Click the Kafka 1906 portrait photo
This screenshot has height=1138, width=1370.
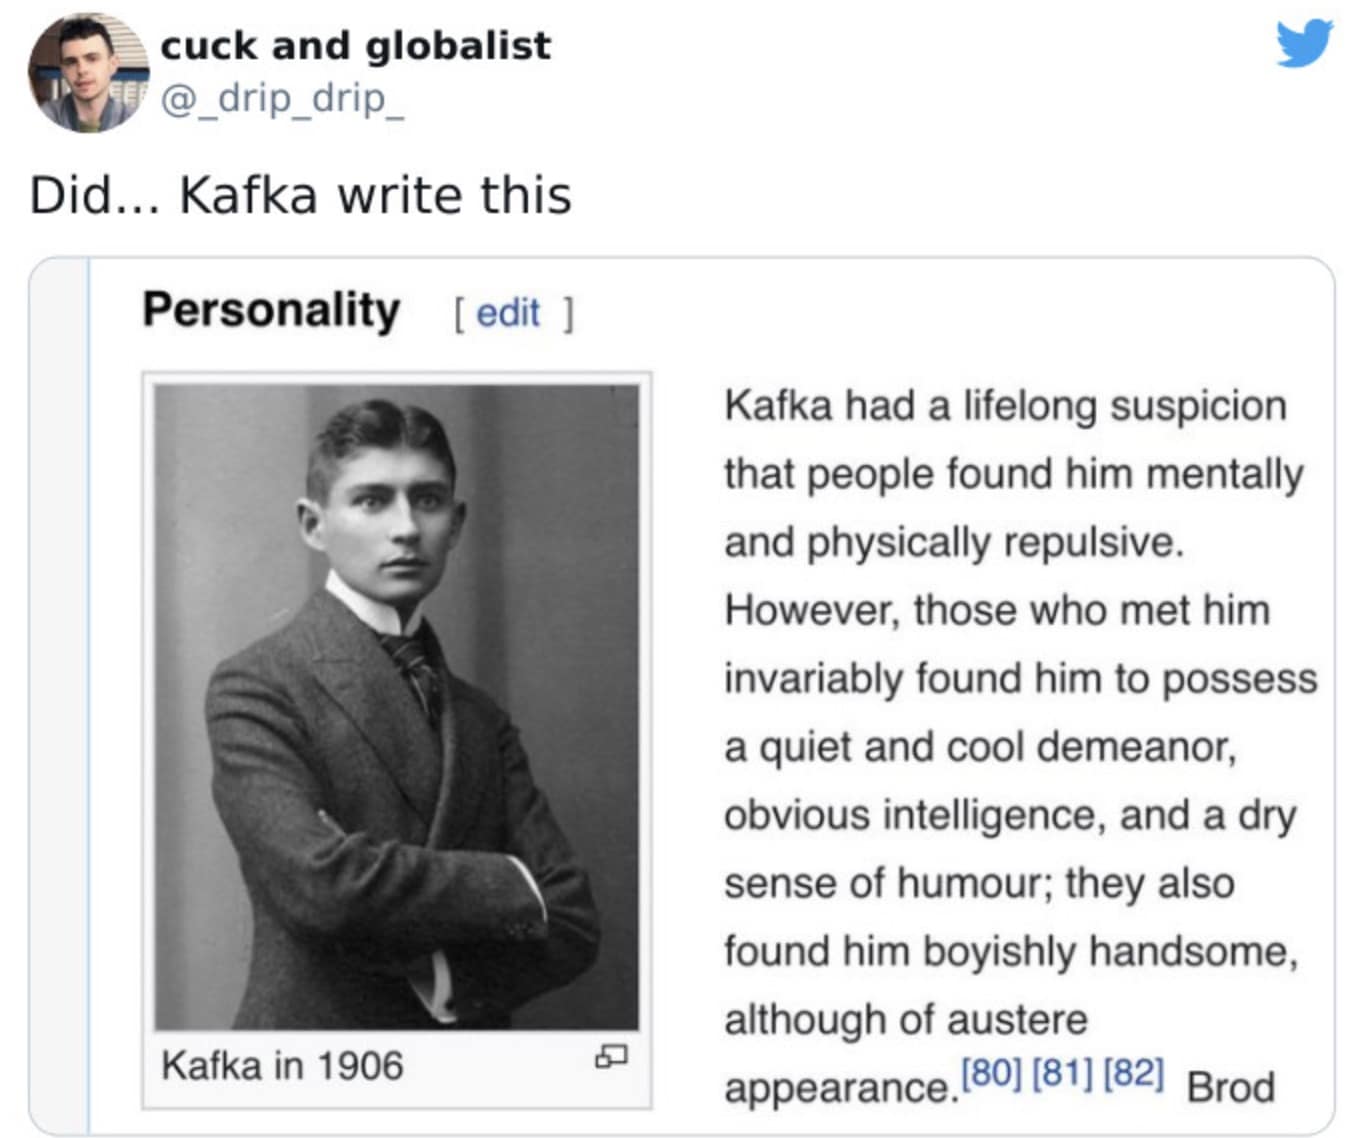point(397,707)
